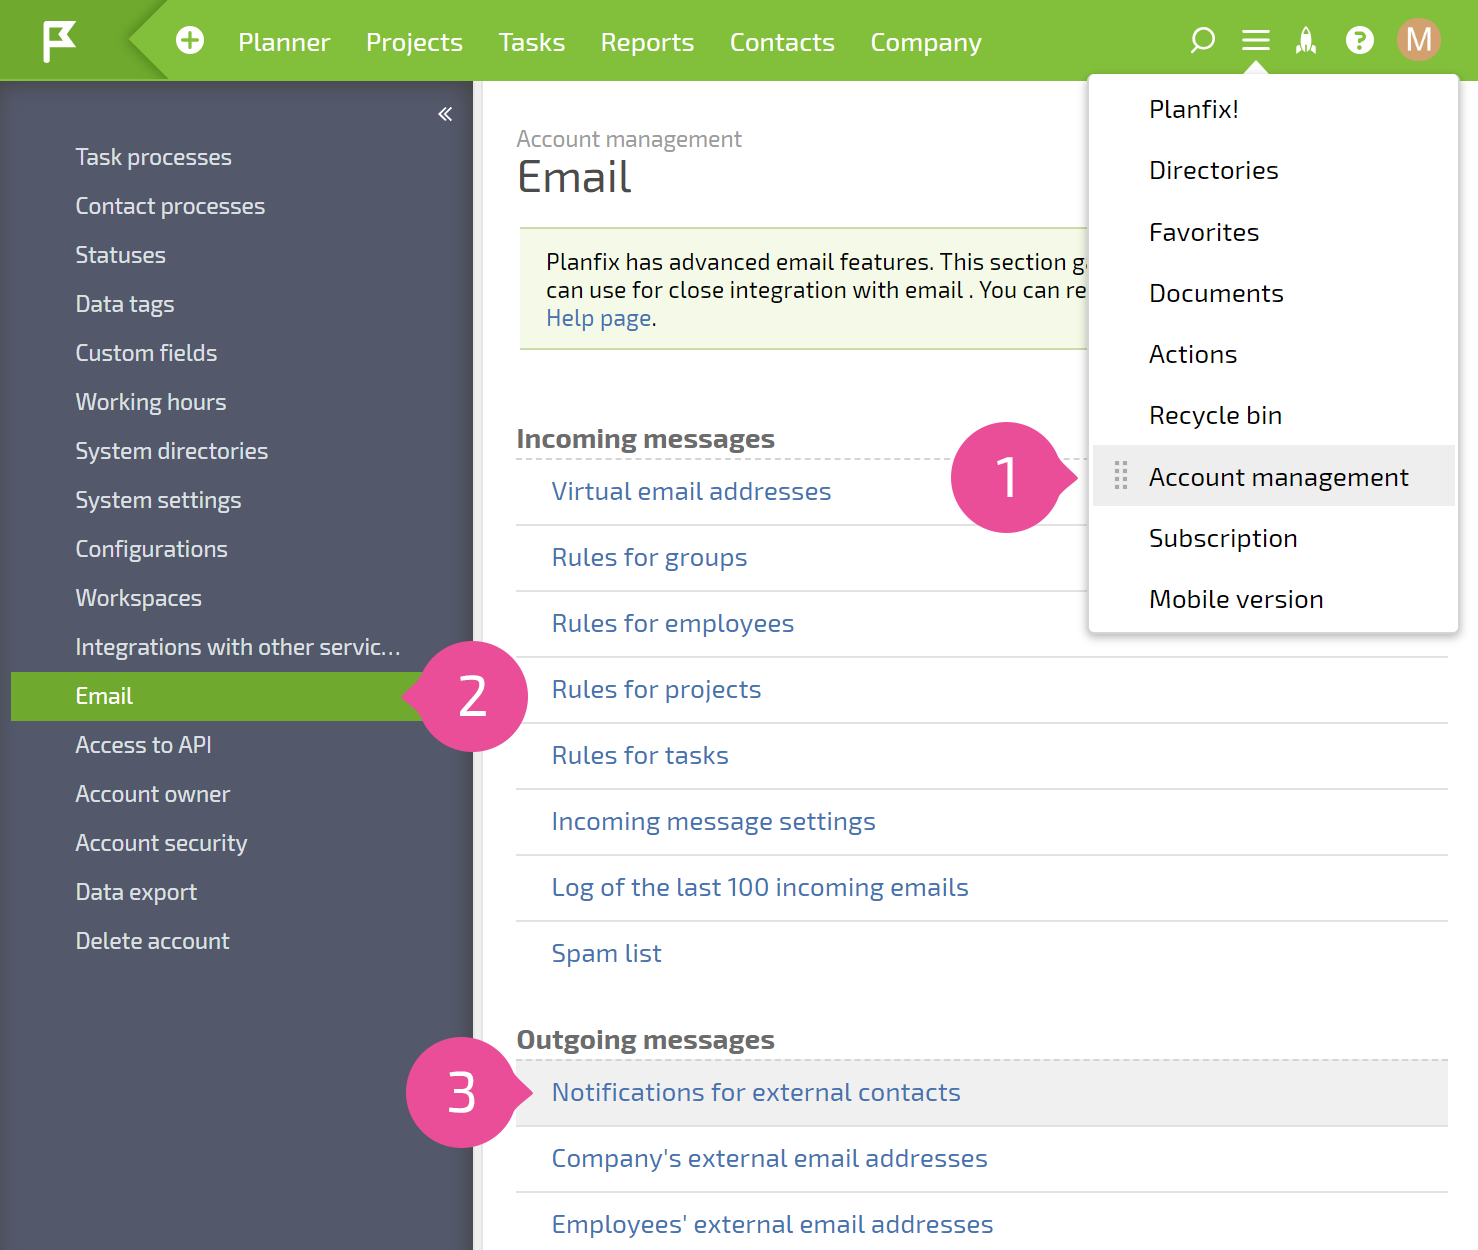
Task: Open System settings in sidebar
Action: pyautogui.click(x=158, y=500)
